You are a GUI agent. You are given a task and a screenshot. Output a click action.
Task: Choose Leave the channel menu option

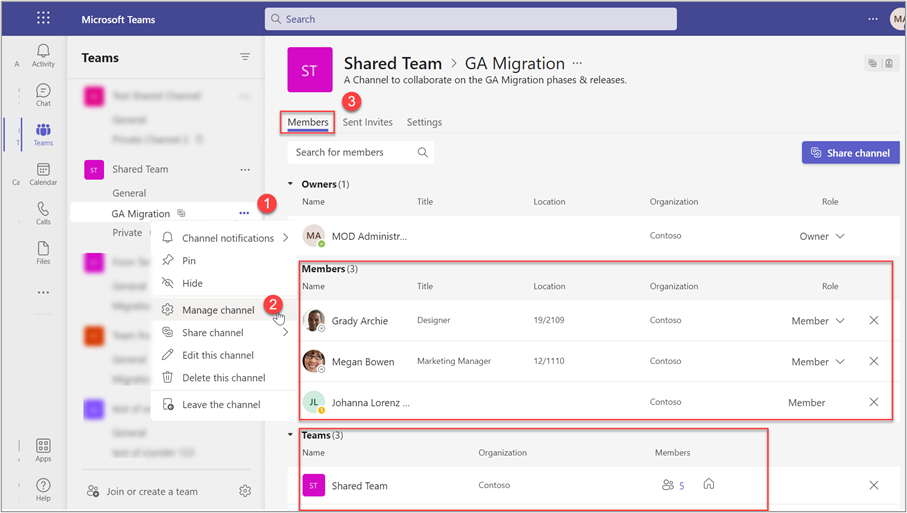click(x=221, y=405)
